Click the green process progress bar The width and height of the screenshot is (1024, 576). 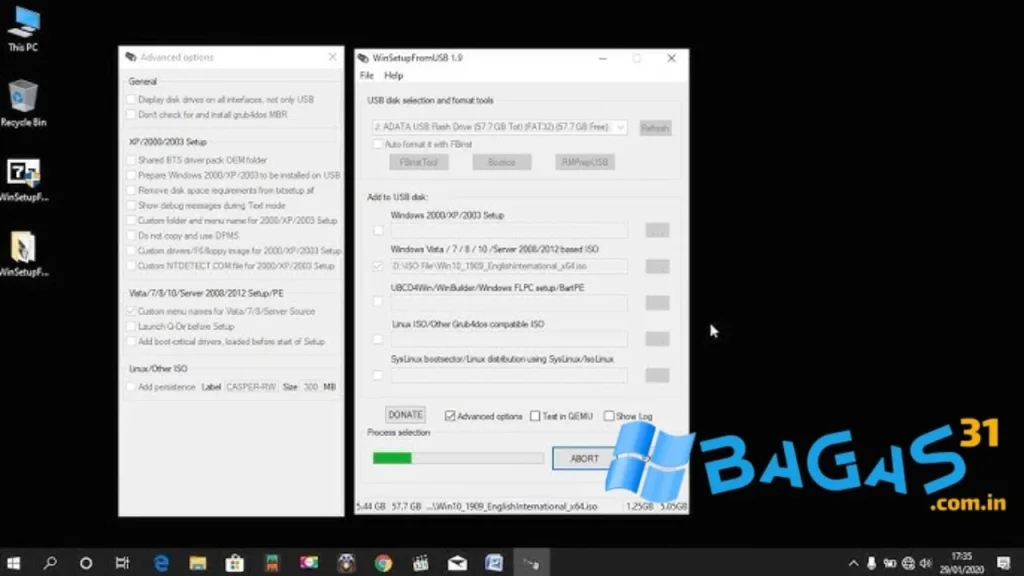[458, 458]
